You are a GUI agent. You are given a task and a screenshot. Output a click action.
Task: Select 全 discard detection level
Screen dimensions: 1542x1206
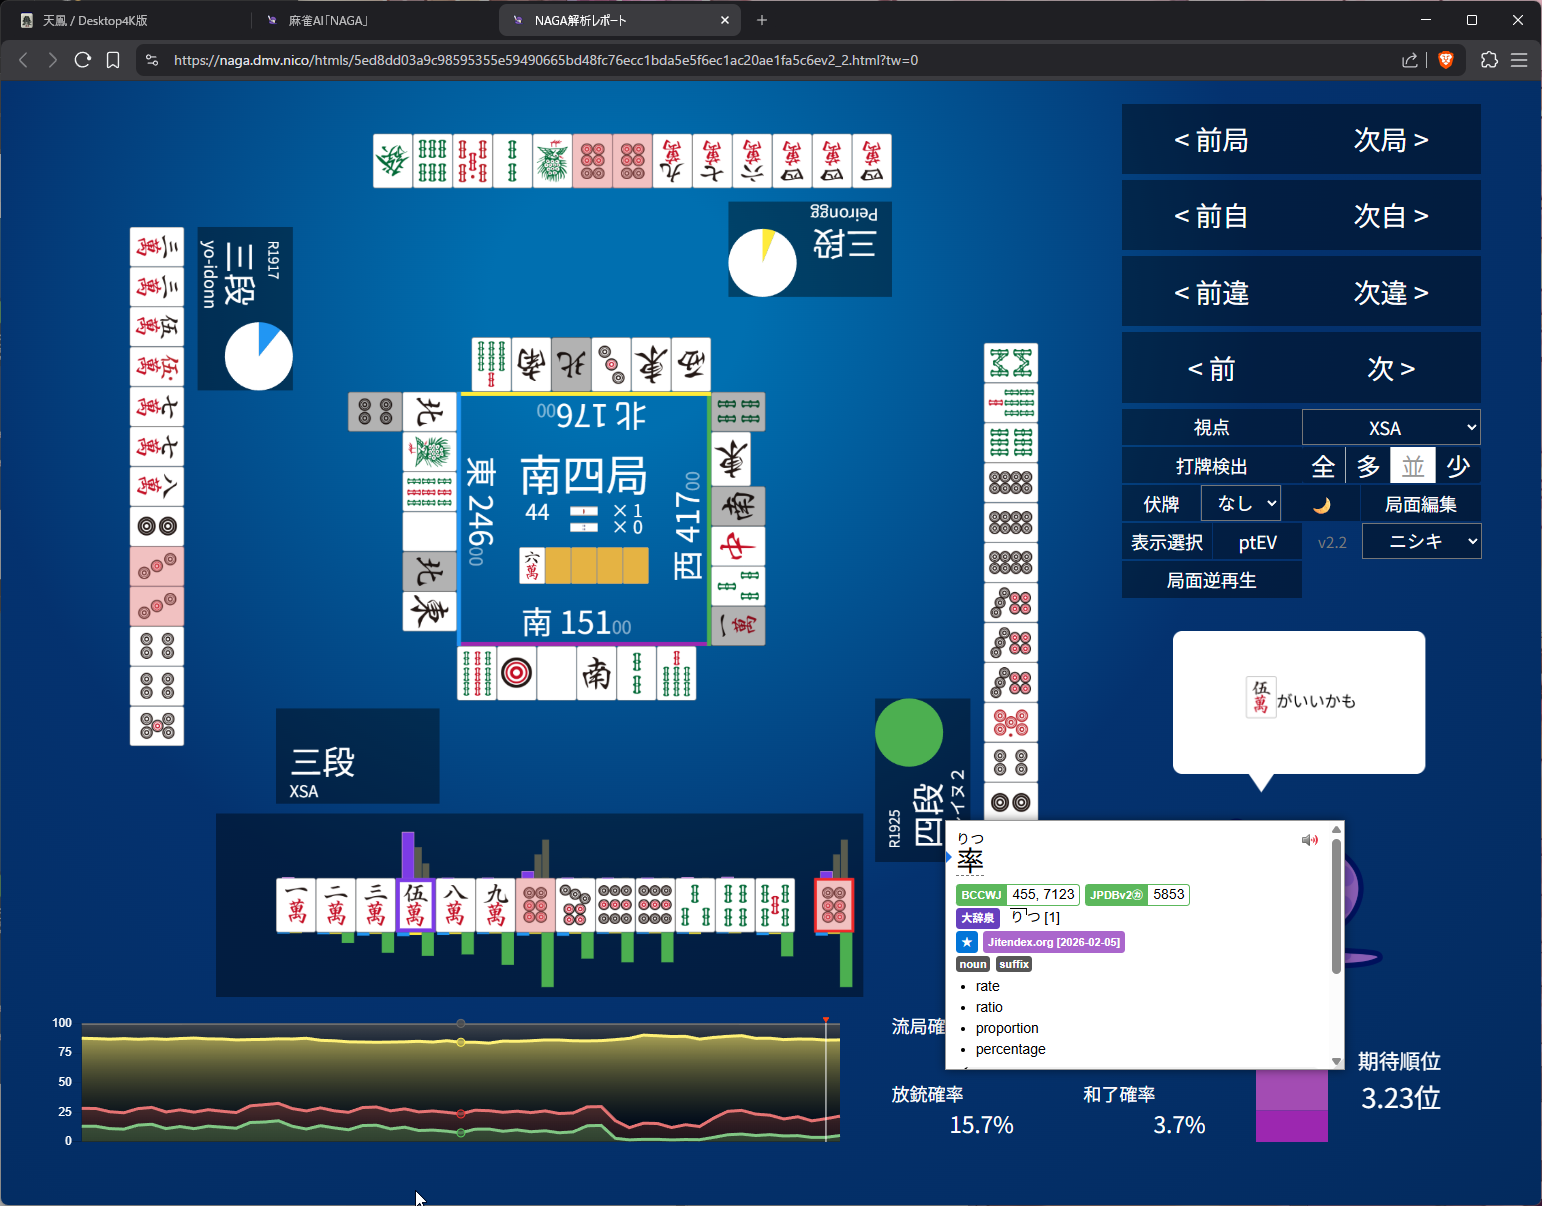pos(1323,466)
